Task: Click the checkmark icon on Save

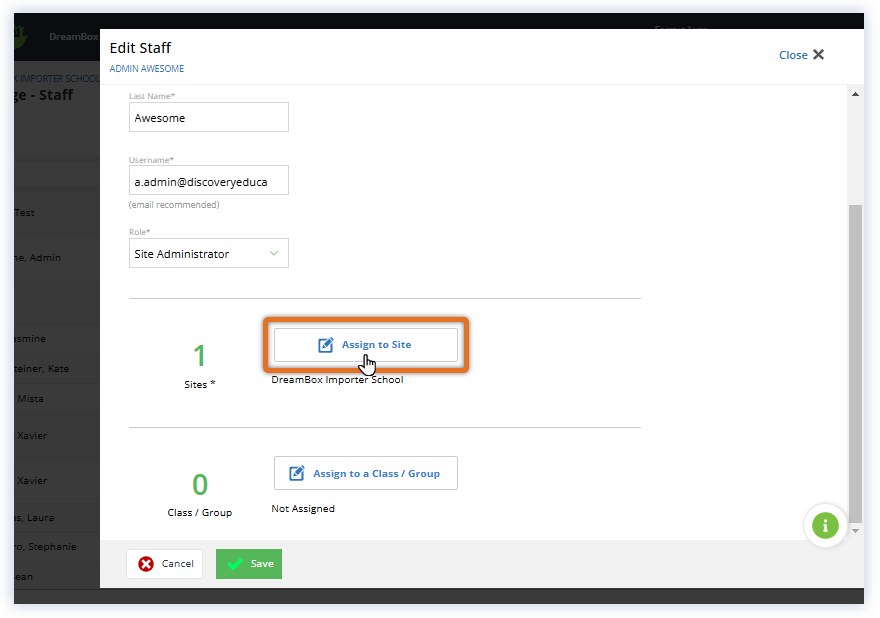Action: pos(235,564)
